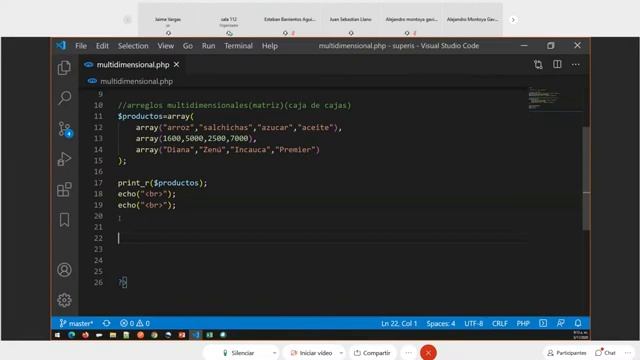Open the Extensions view
The height and width of the screenshot is (360, 640).
64,189
